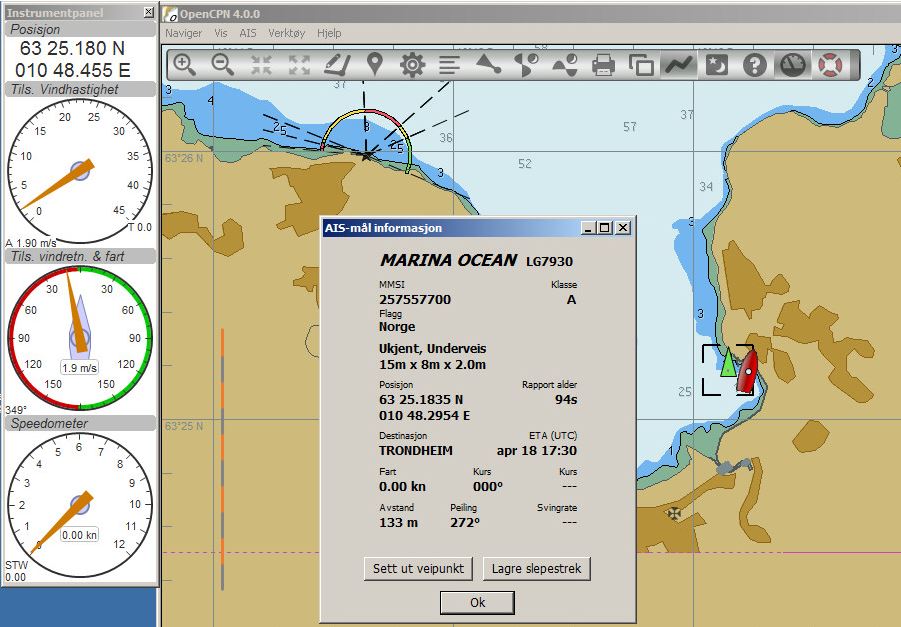The width and height of the screenshot is (901, 627).
Task: Toggle AIS targets display icon
Action: coord(488,64)
